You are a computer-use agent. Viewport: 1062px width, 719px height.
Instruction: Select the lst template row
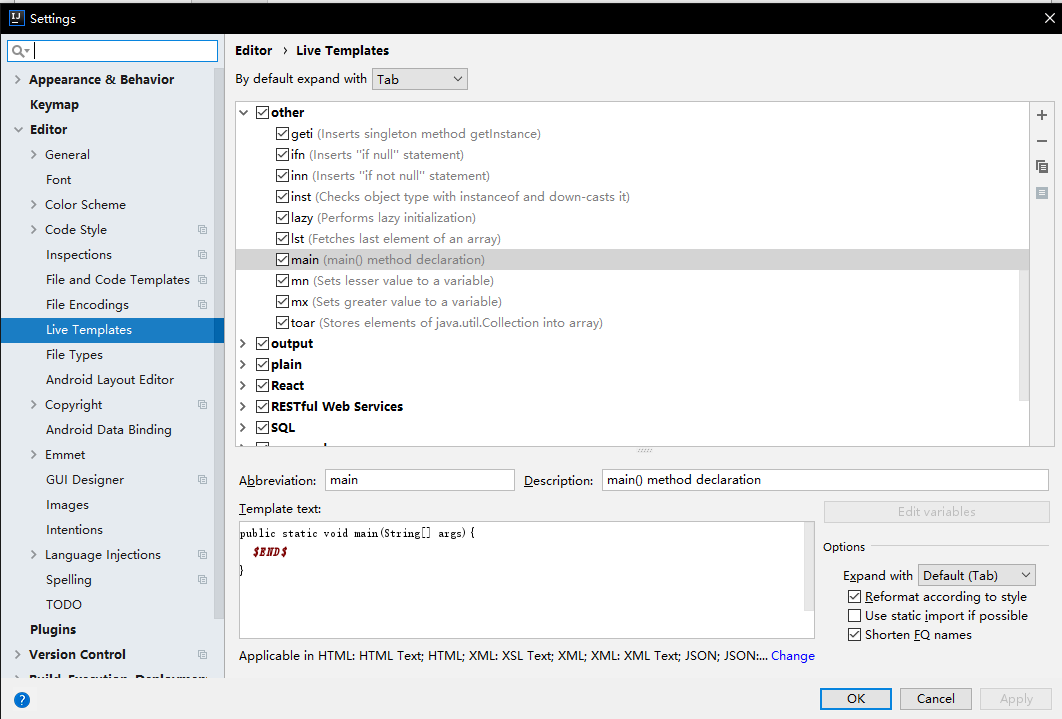click(632, 238)
